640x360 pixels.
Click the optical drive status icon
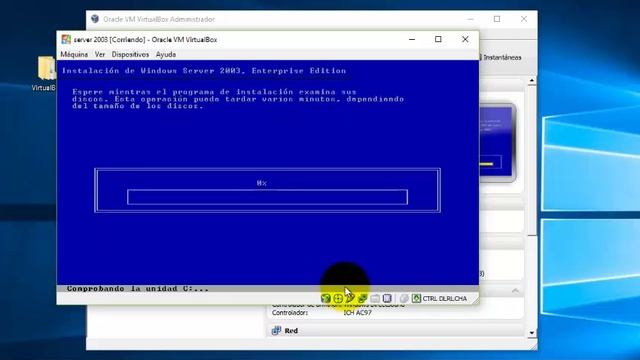pyautogui.click(x=338, y=298)
